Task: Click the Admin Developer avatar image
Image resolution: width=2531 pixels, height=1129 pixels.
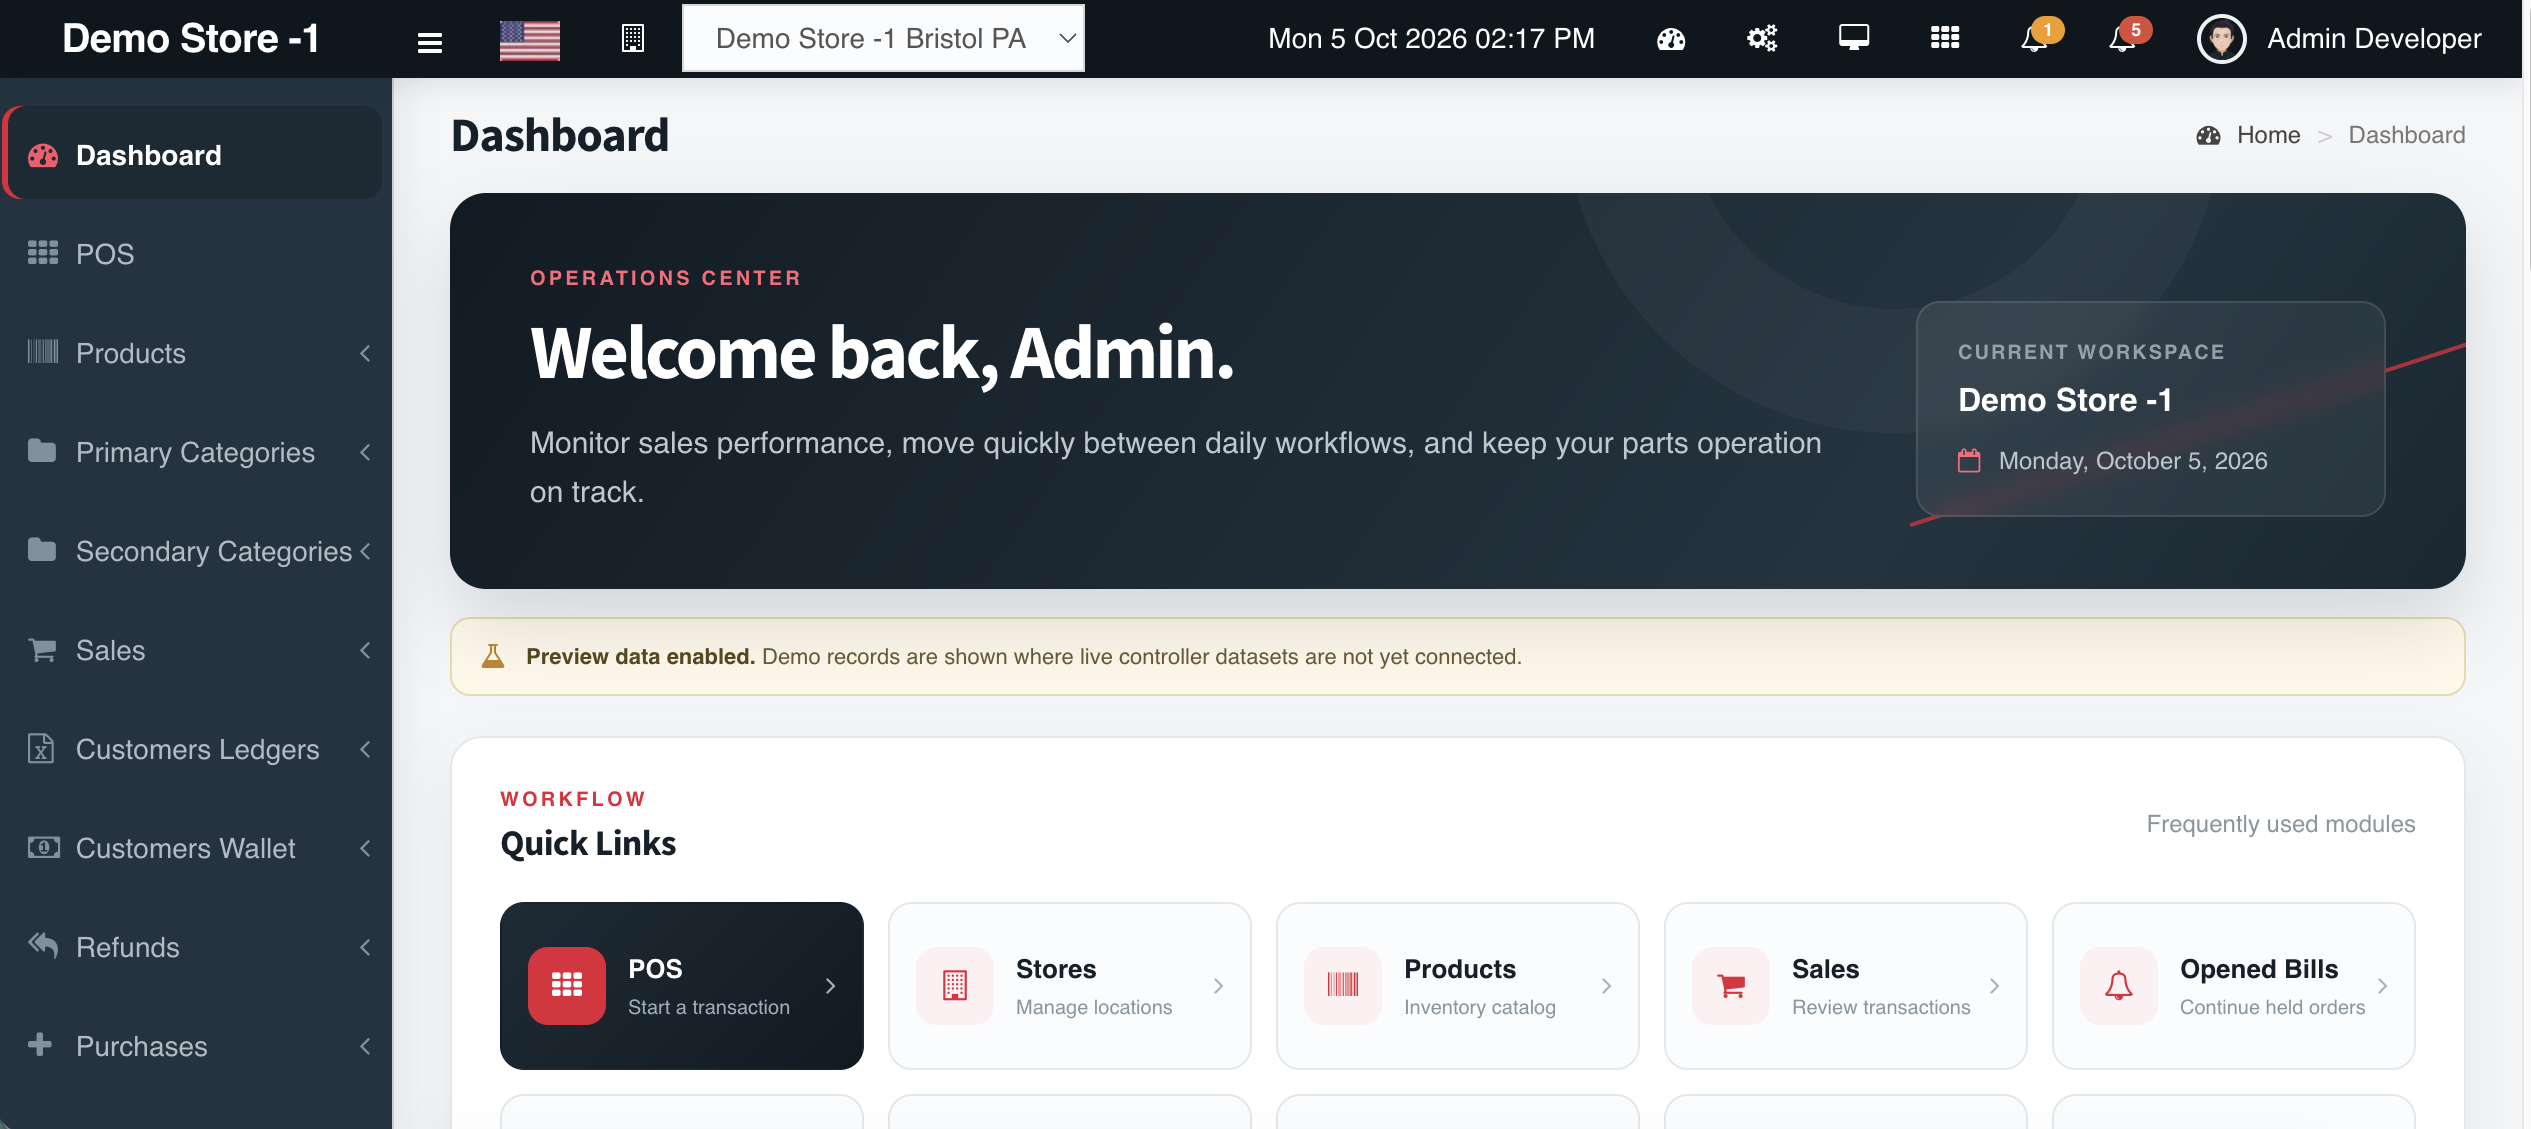Action: [x=2221, y=39]
